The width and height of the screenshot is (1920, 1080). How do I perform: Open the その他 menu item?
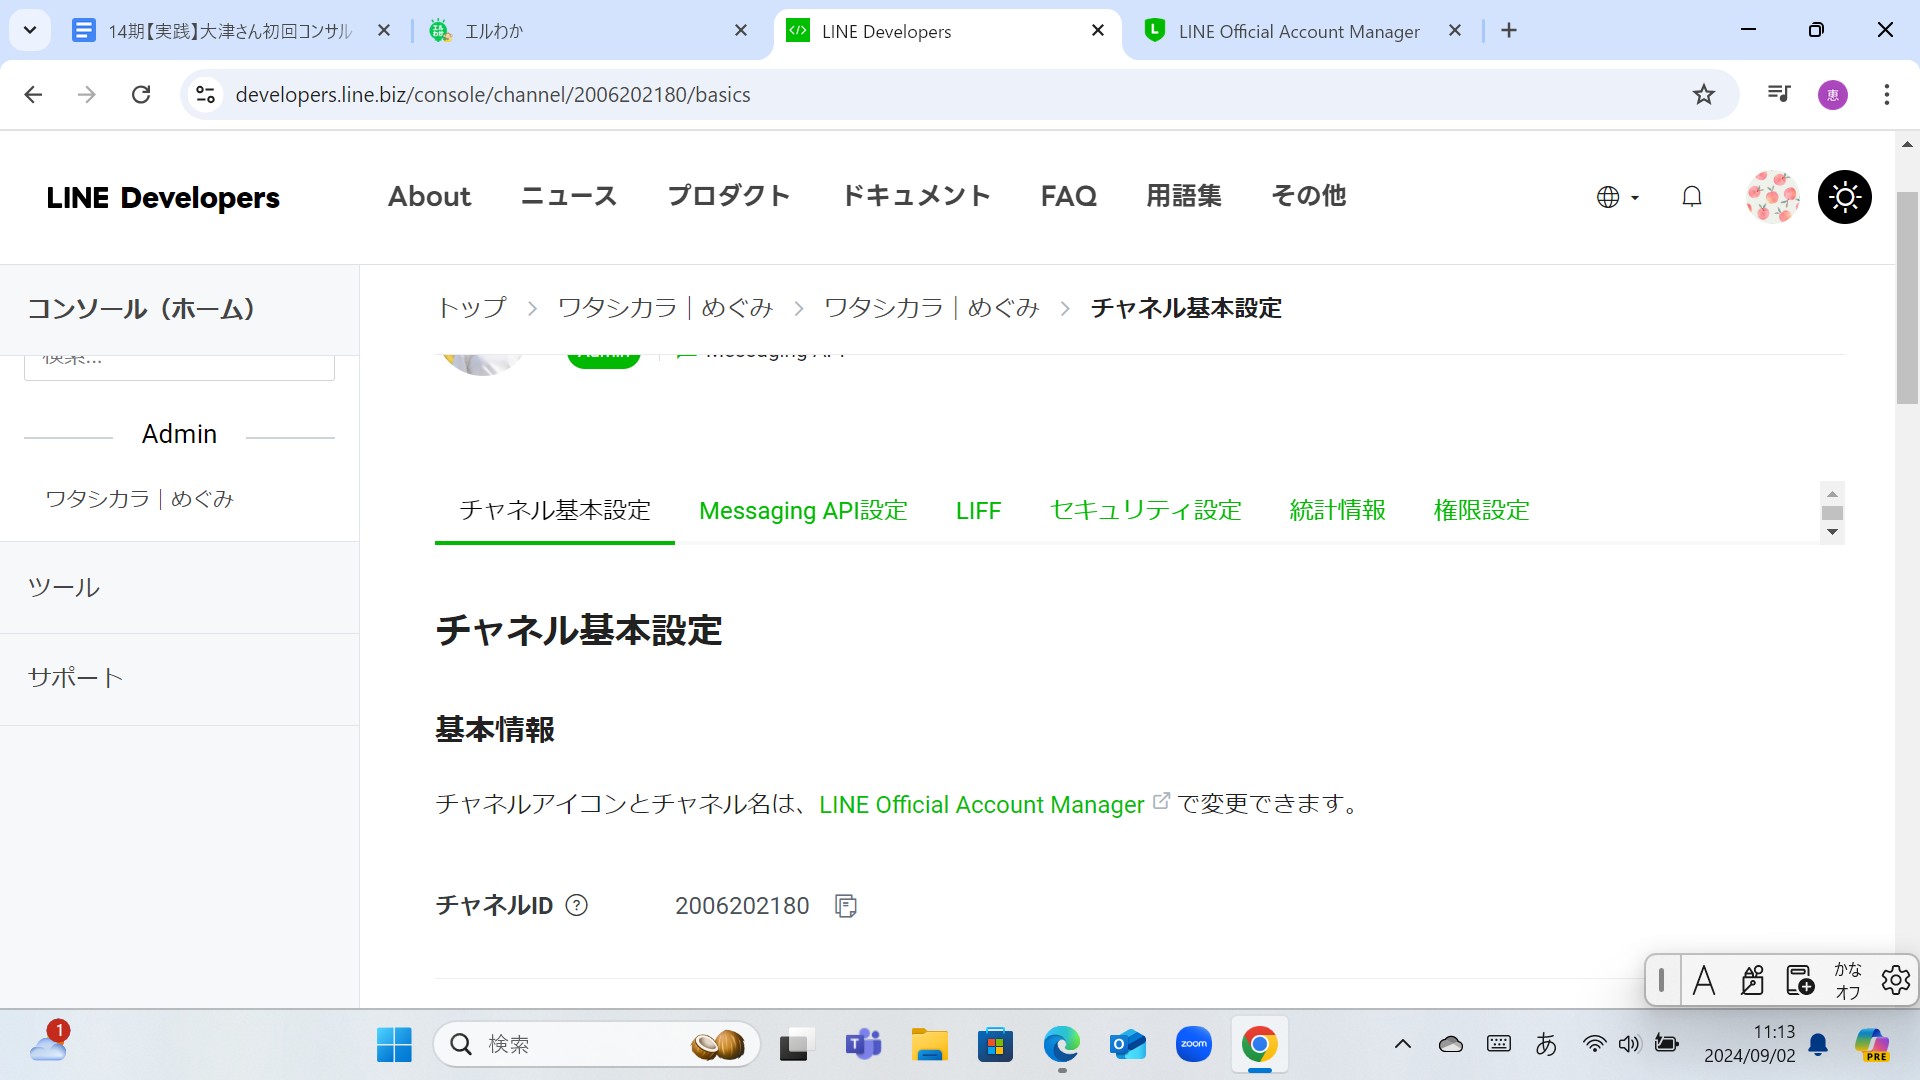pos(1308,196)
